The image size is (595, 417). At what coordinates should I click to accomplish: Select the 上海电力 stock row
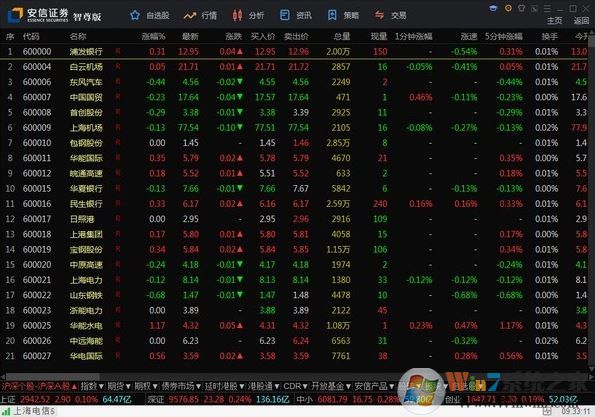click(x=294, y=280)
